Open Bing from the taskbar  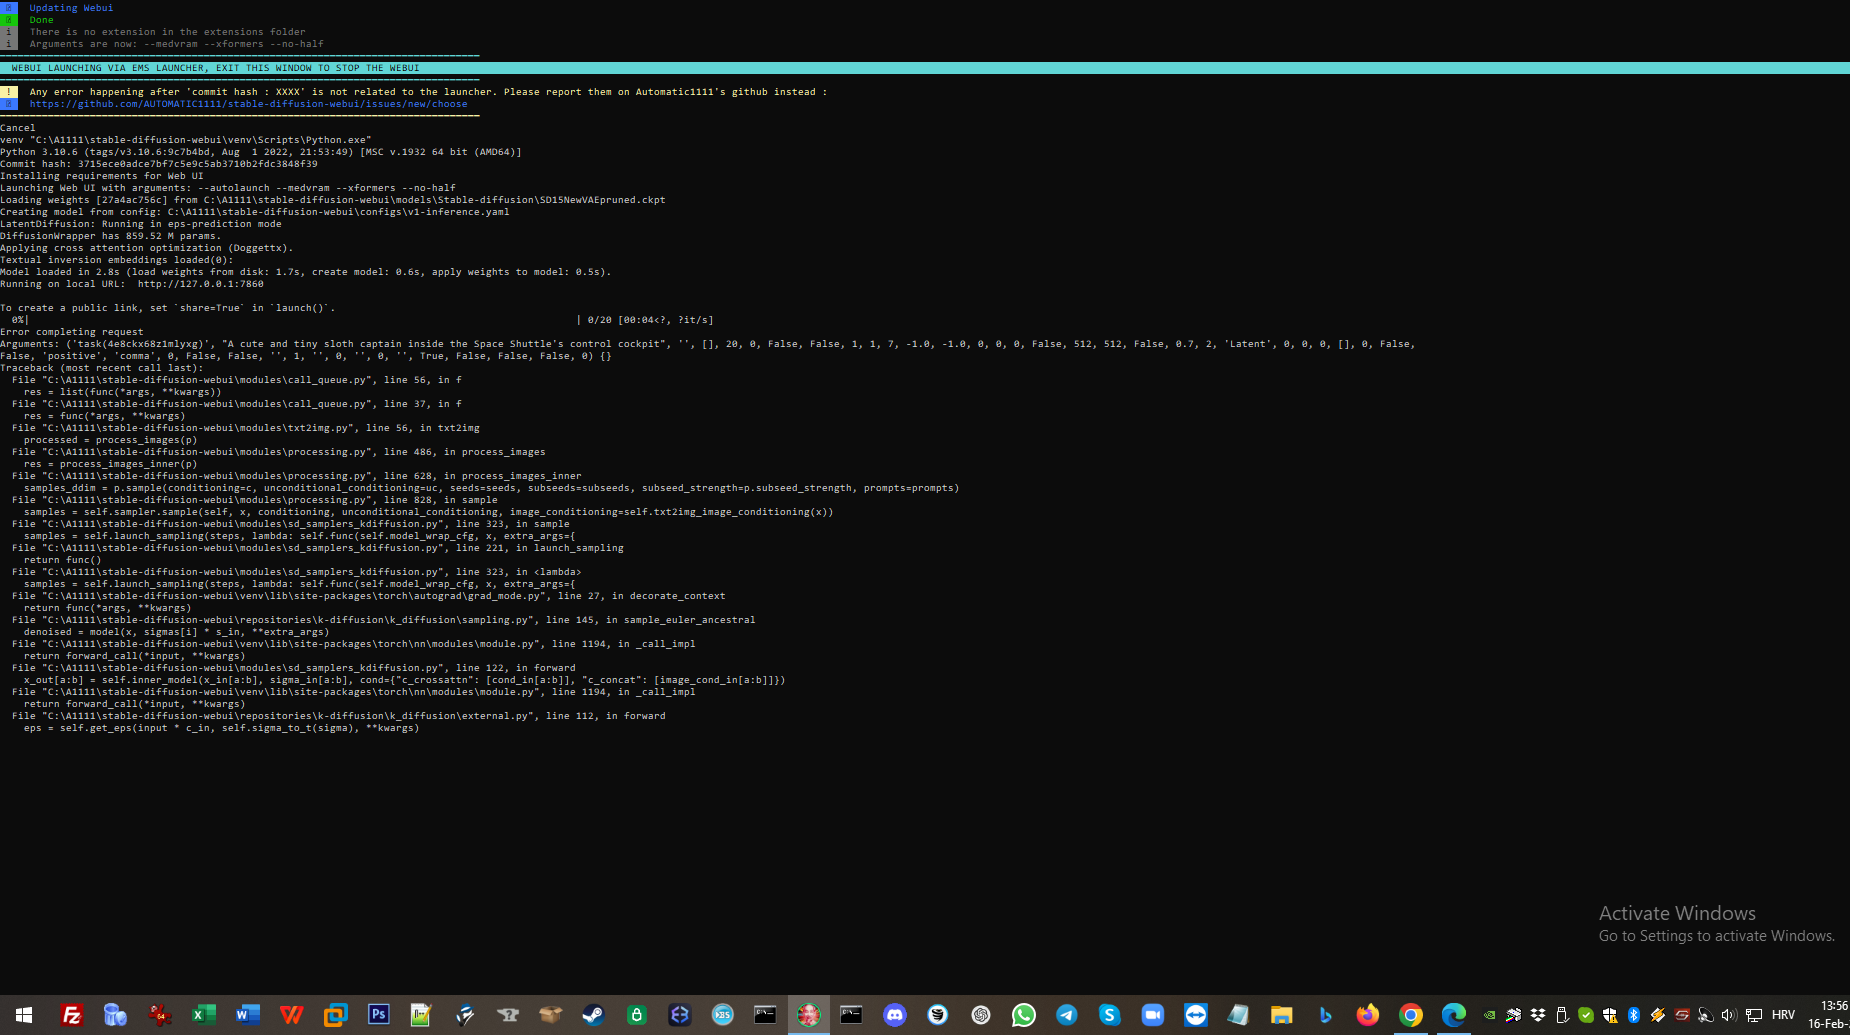[x=1325, y=1015]
